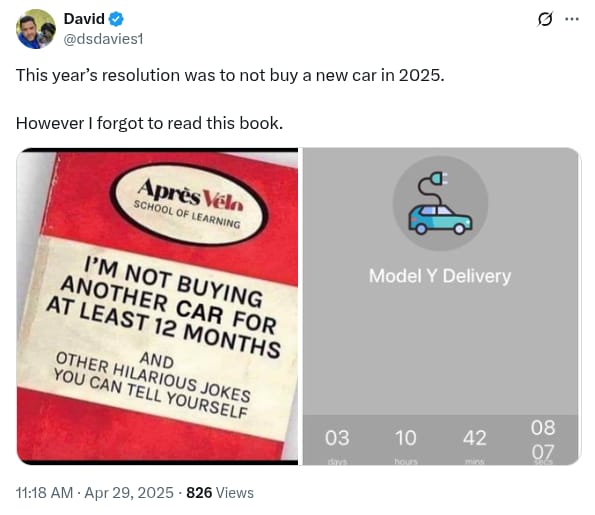Open the Grok explain-post icon
The height and width of the screenshot is (515, 595).
point(545,19)
